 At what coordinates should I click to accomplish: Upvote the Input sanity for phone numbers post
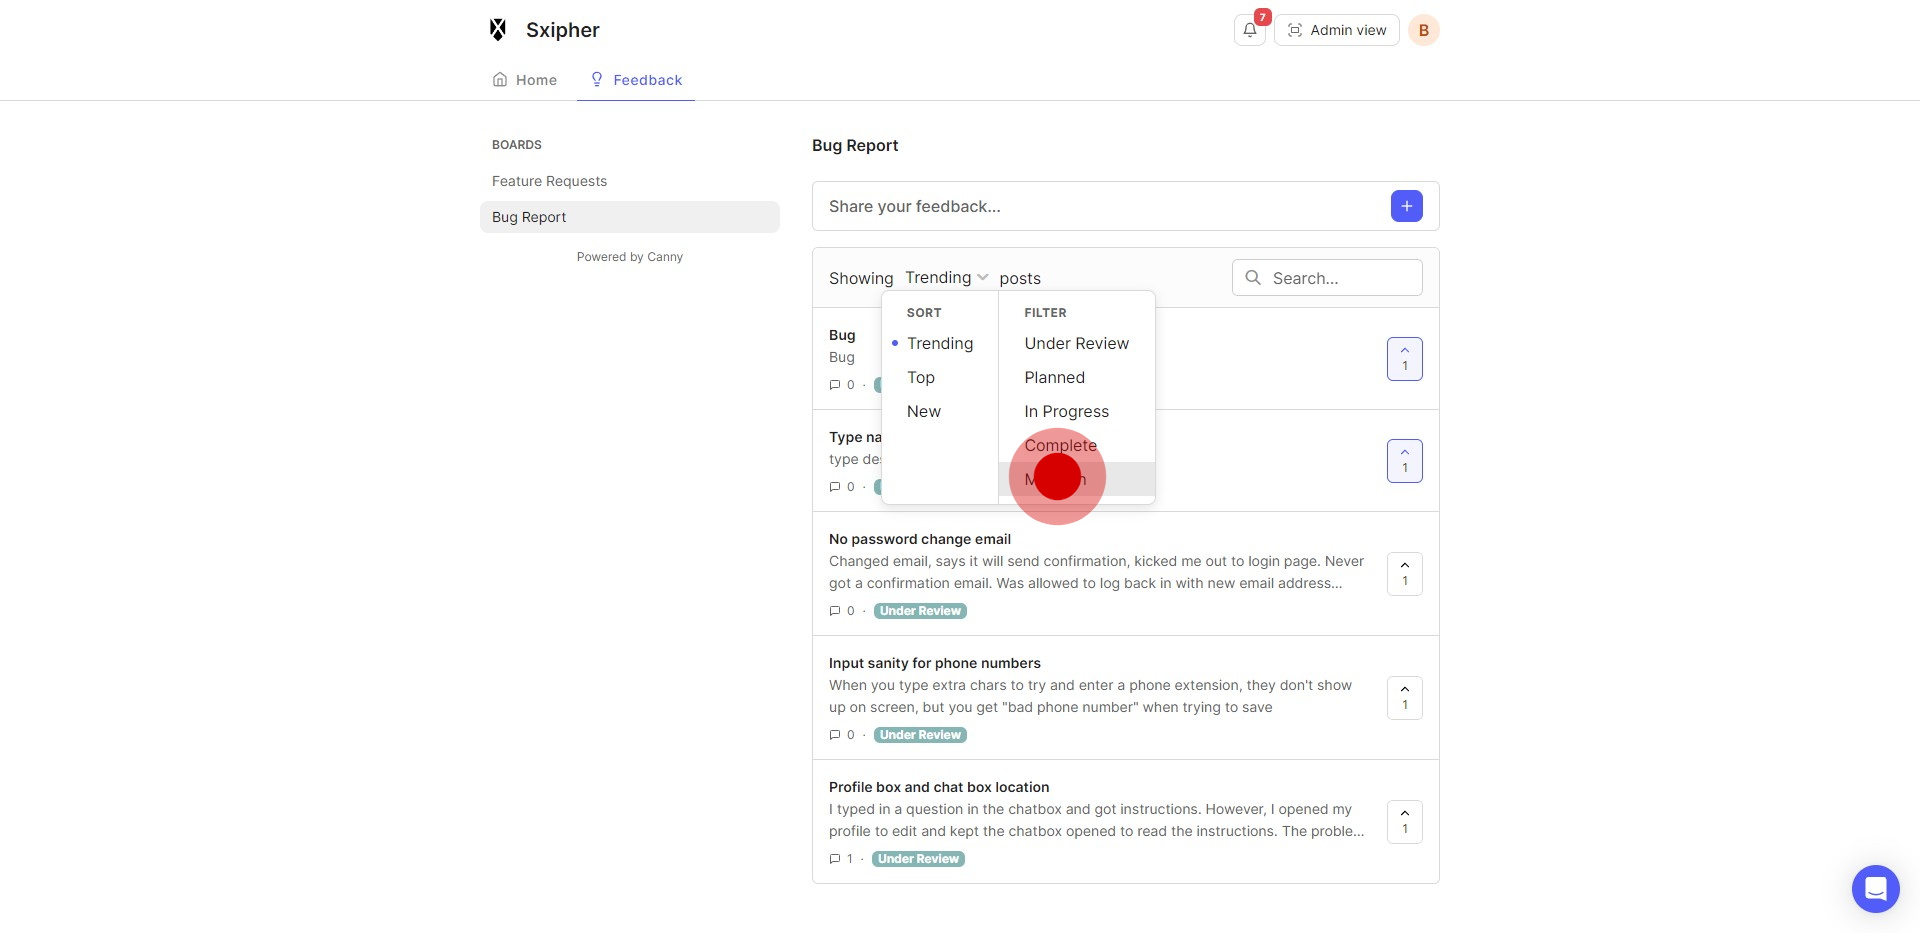coord(1404,698)
